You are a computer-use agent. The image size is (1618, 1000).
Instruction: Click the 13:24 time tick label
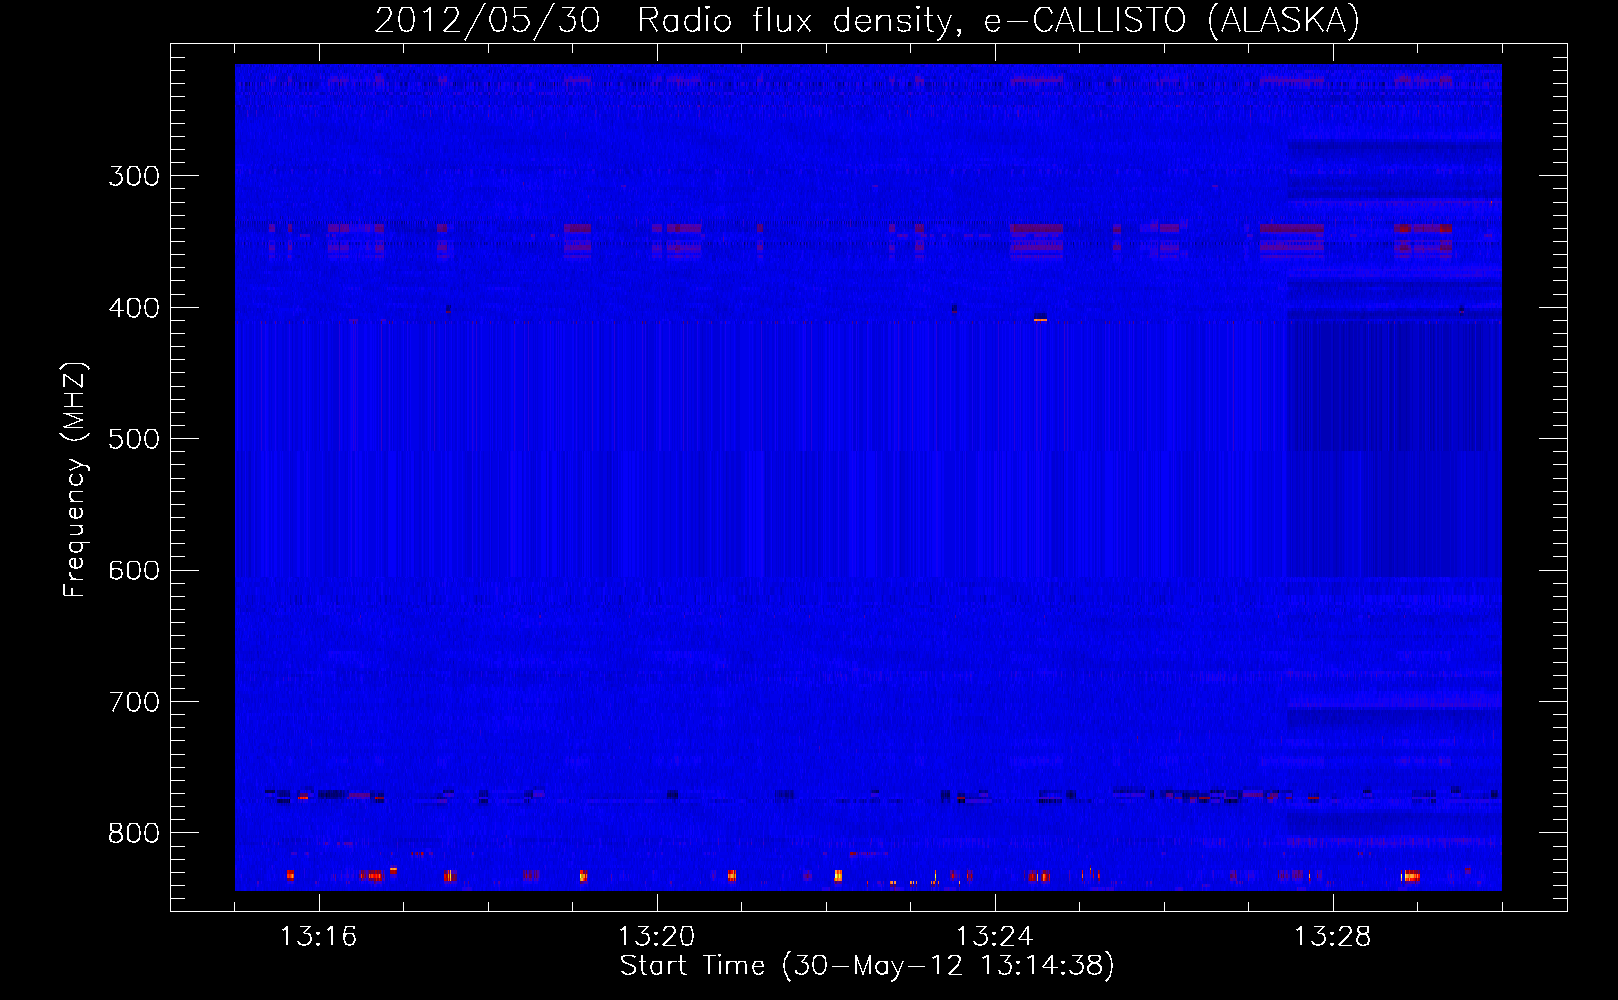pyautogui.click(x=995, y=937)
